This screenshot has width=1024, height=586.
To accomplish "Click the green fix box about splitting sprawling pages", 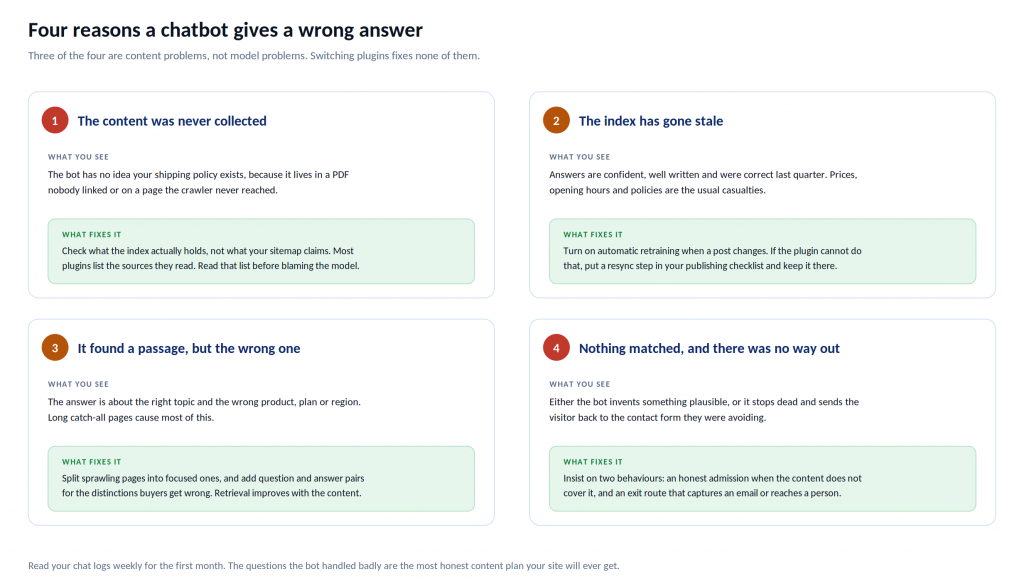I will tap(261, 478).
